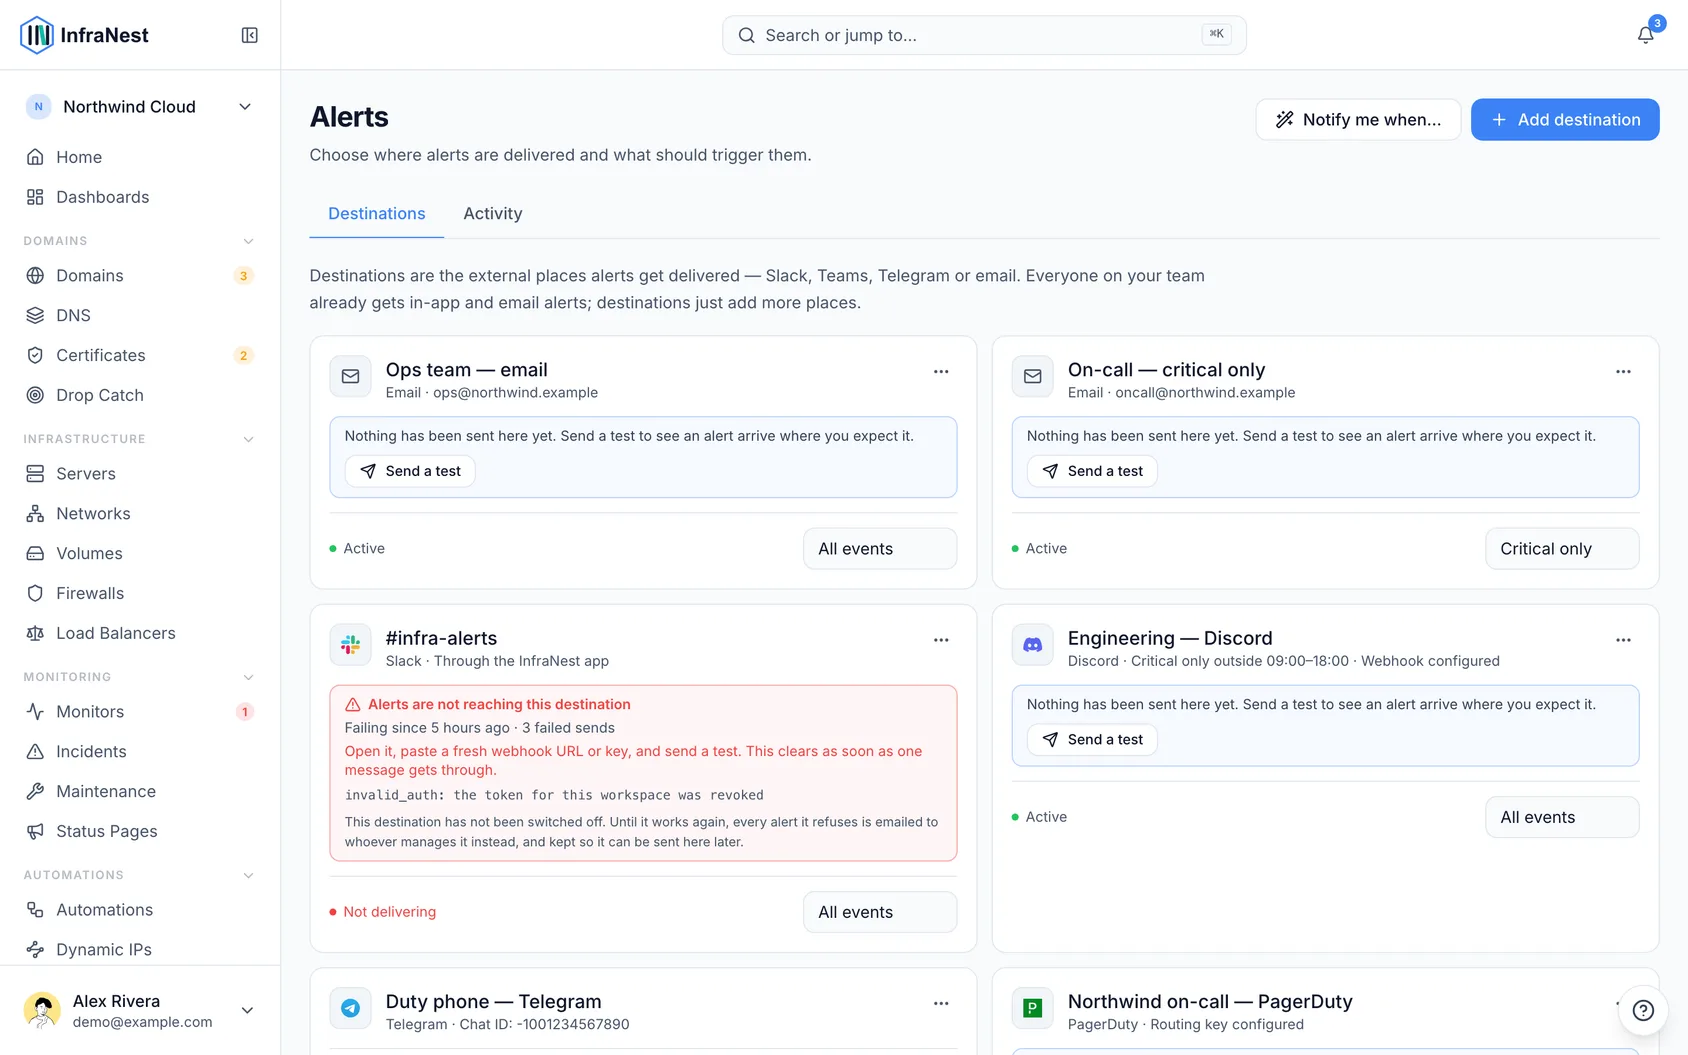Change #infra-alerts All events filter

(880, 912)
